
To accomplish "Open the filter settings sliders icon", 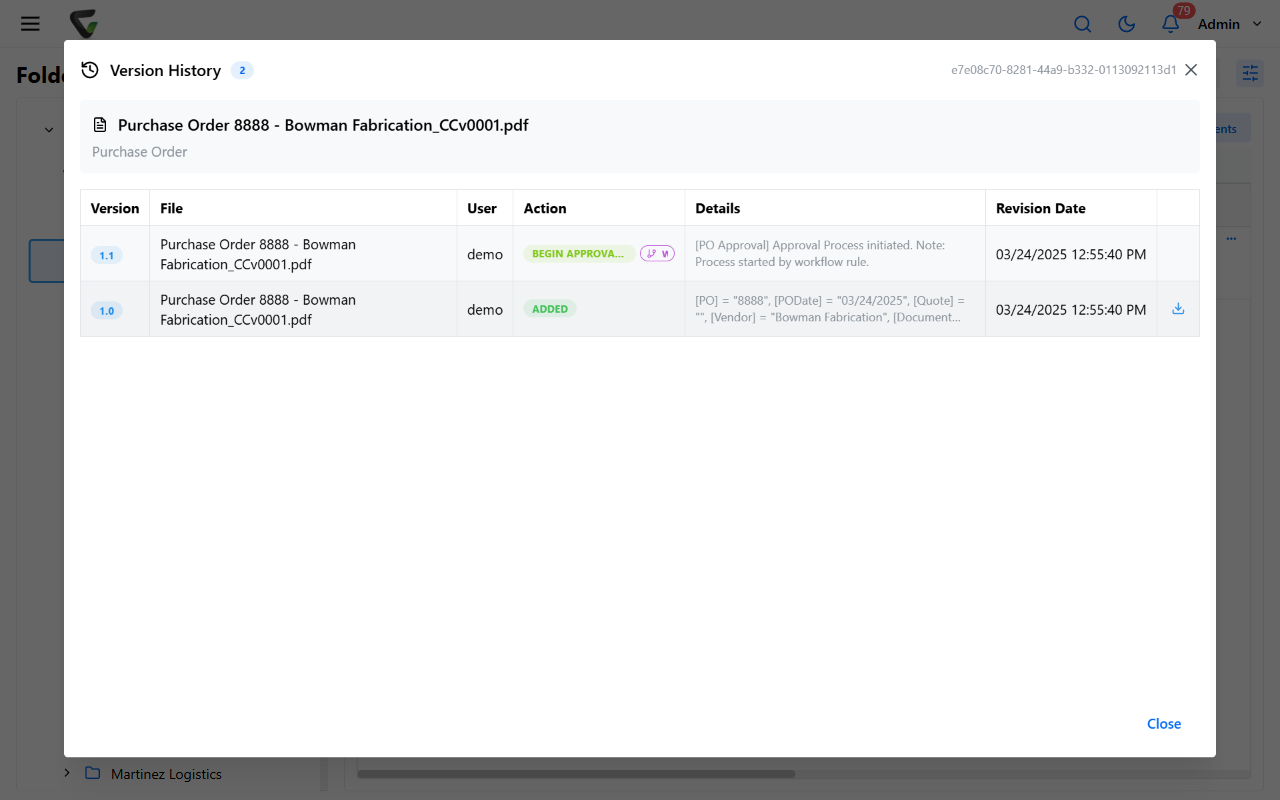I will tap(1250, 72).
